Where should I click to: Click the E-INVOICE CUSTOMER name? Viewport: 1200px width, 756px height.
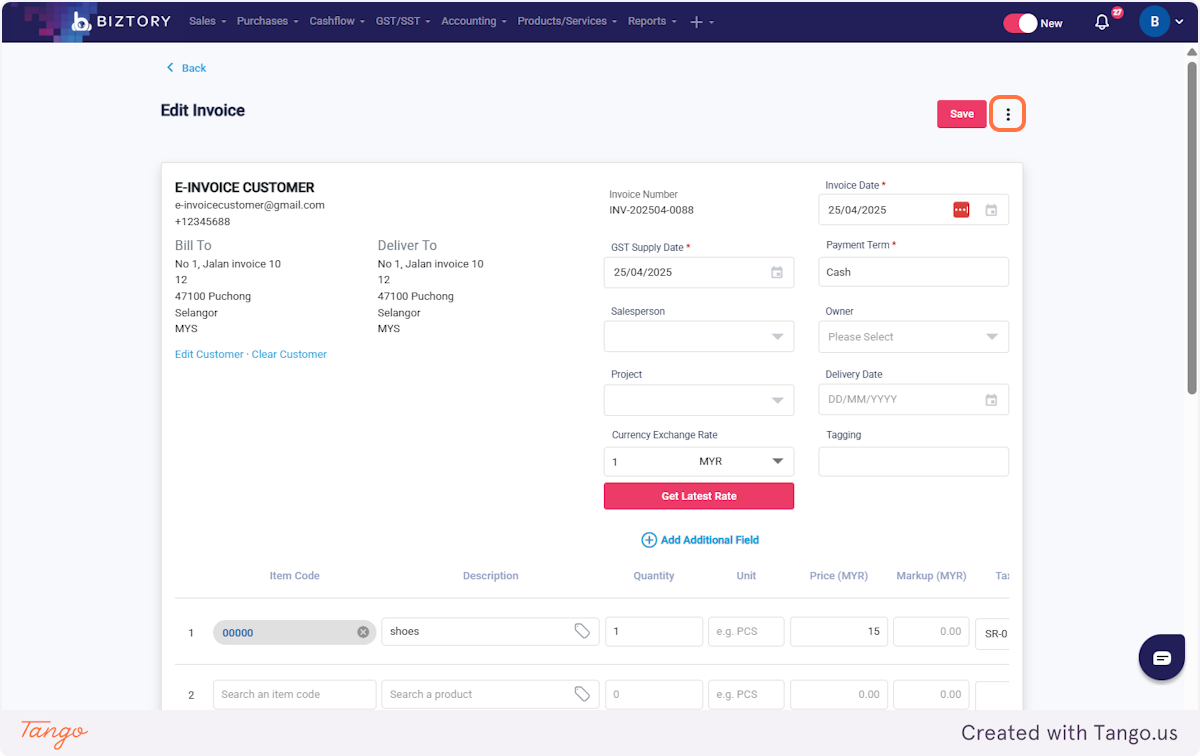click(x=245, y=187)
